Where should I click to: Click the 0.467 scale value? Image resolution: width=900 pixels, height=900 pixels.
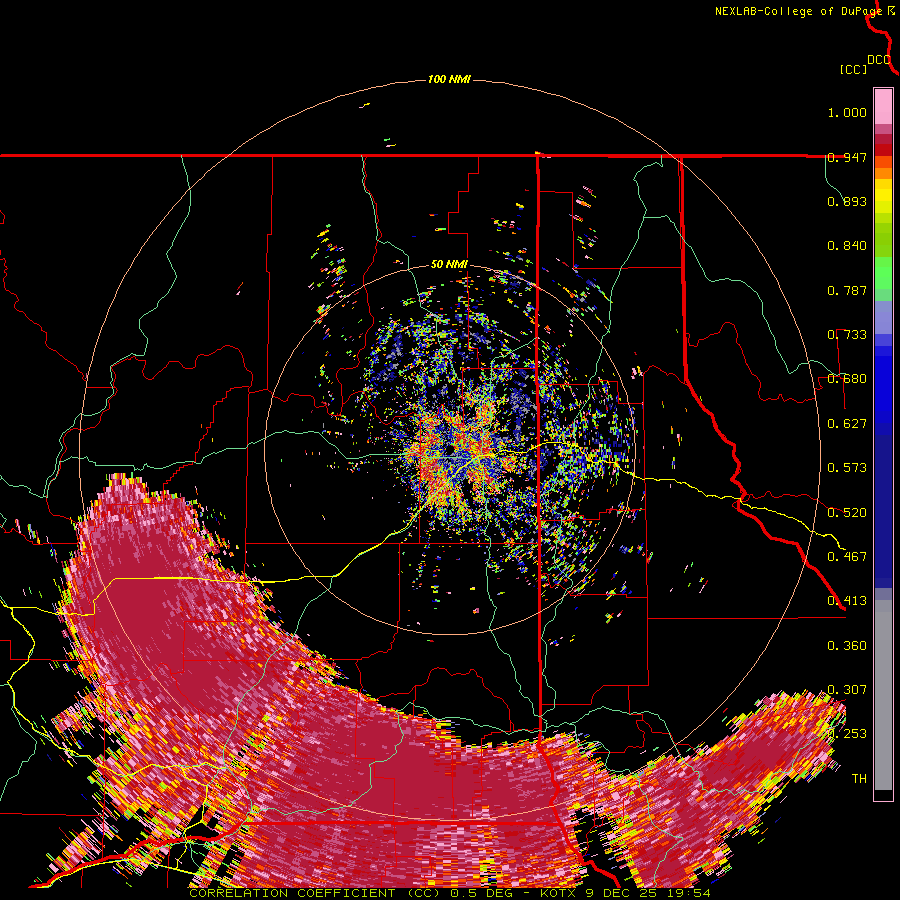(847, 557)
